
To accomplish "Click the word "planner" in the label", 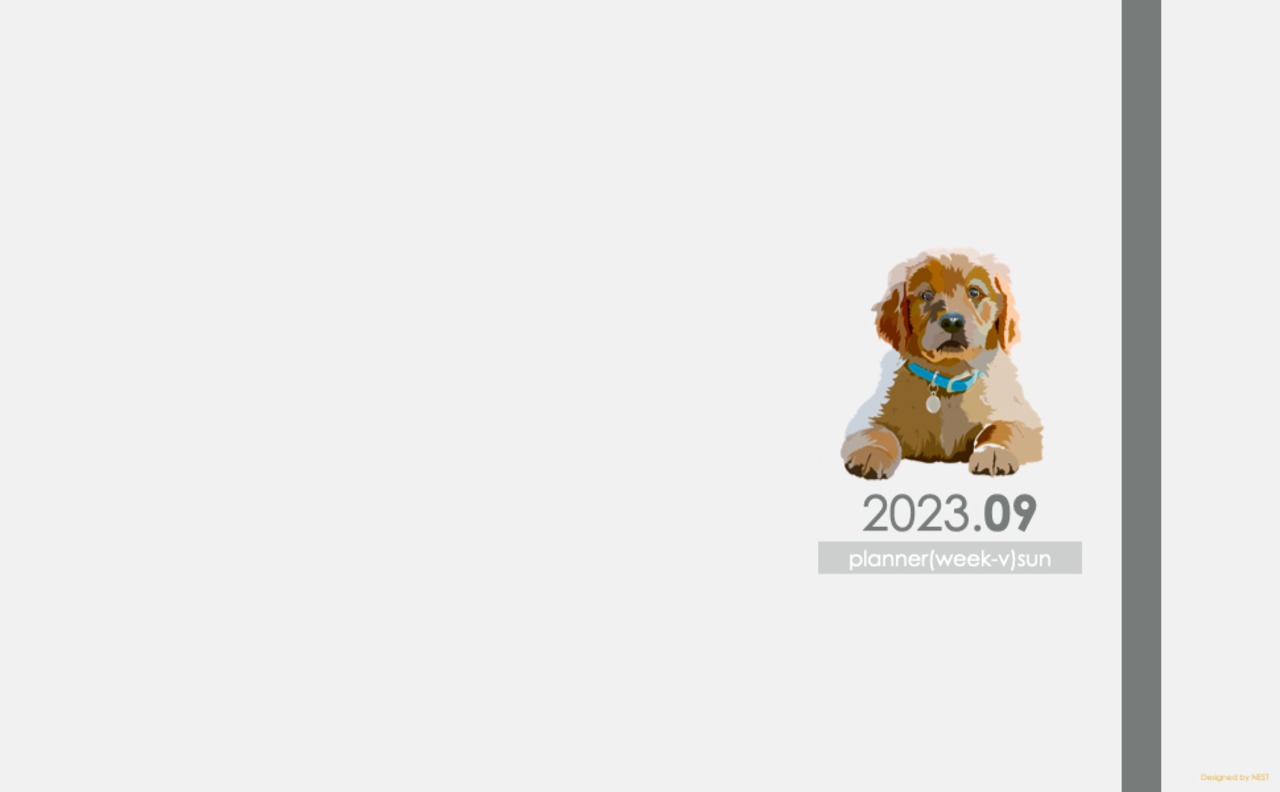I will click(888, 559).
